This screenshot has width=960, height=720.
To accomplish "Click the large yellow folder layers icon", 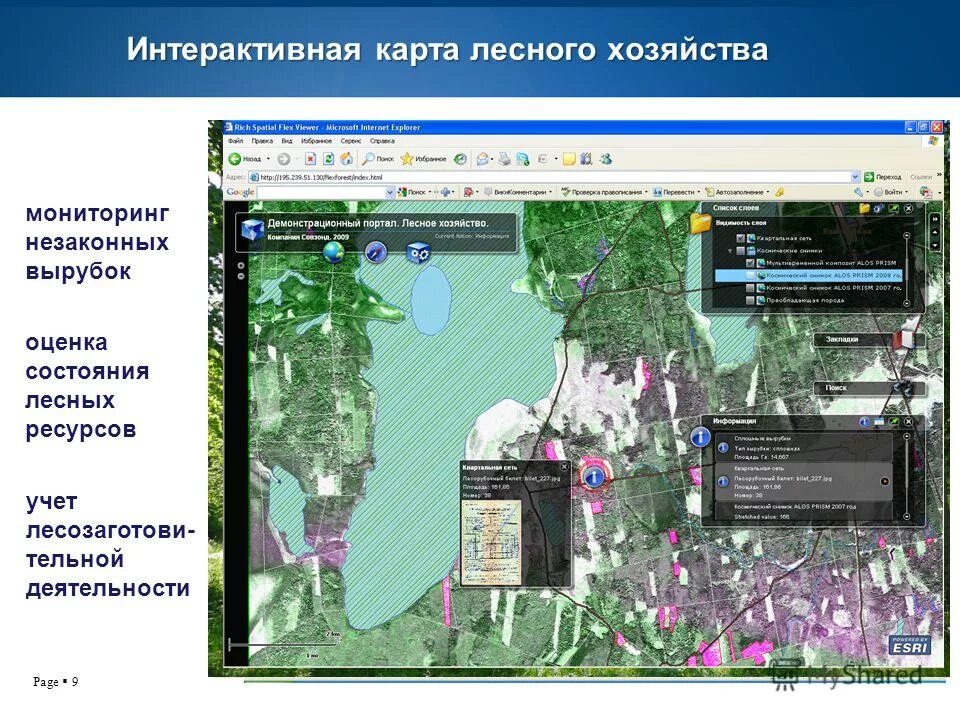I will tap(700, 223).
